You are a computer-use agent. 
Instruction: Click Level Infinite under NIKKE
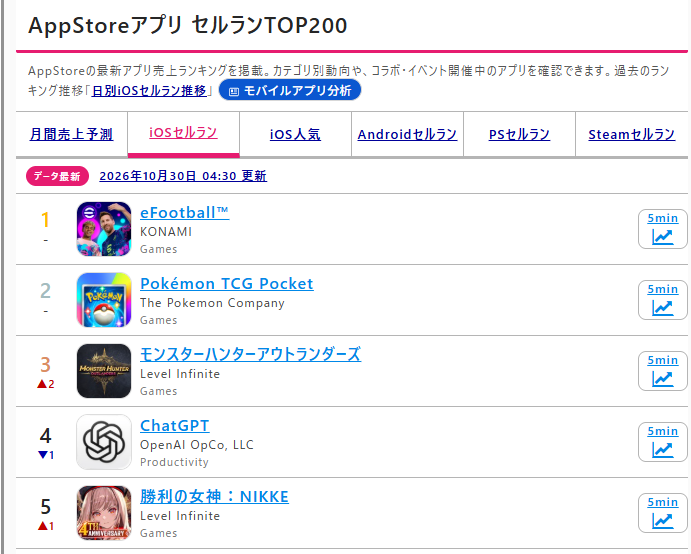(180, 516)
